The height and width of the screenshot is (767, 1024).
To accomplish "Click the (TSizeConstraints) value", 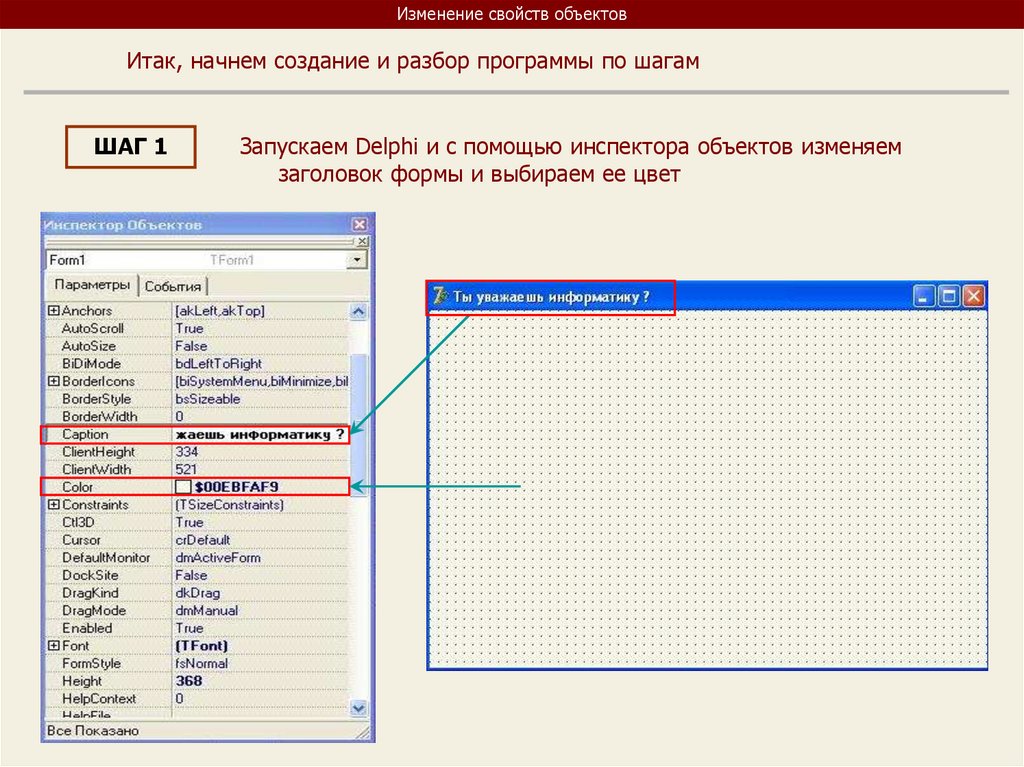I will tap(229, 505).
